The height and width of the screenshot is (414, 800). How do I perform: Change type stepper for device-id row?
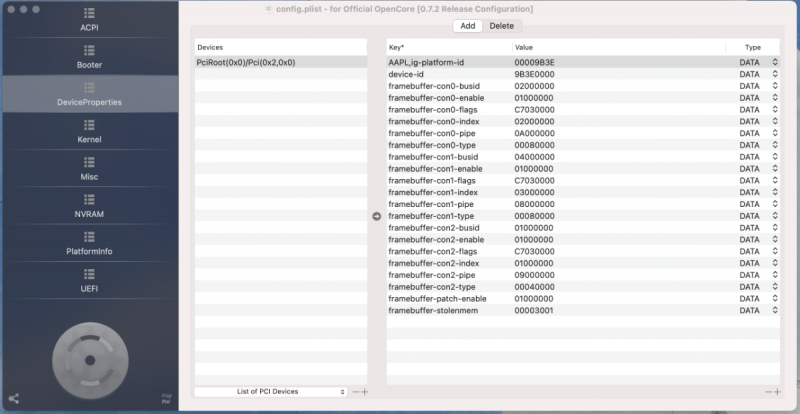[775, 74]
